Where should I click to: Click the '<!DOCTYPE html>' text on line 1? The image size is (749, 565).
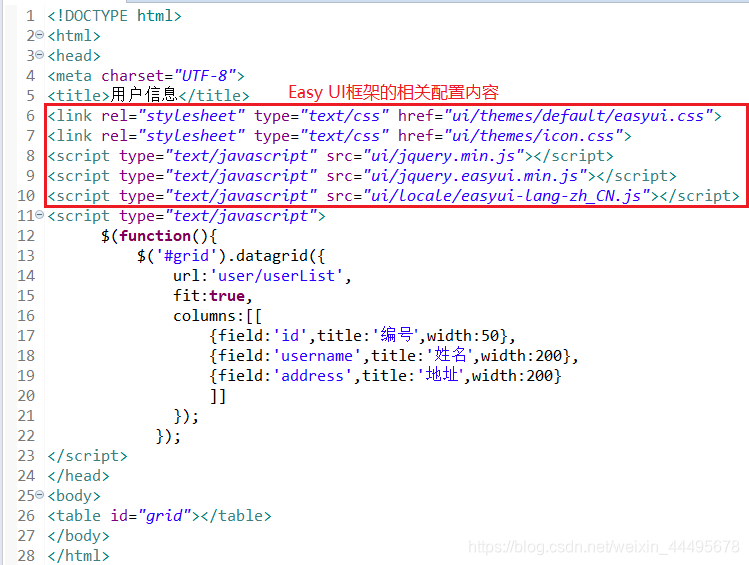[x=114, y=16]
